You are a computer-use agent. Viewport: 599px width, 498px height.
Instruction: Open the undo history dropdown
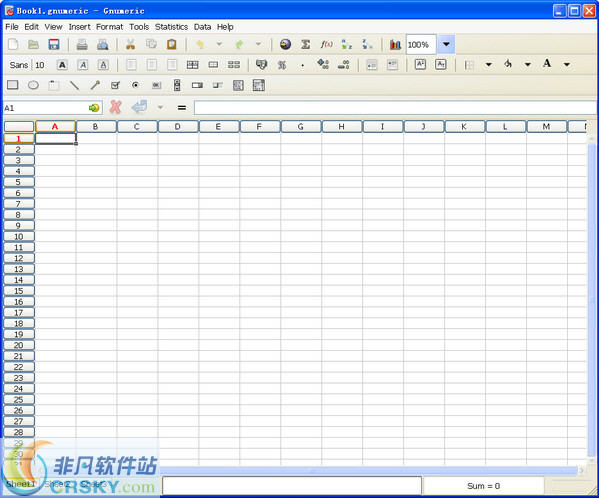pyautogui.click(x=219, y=44)
